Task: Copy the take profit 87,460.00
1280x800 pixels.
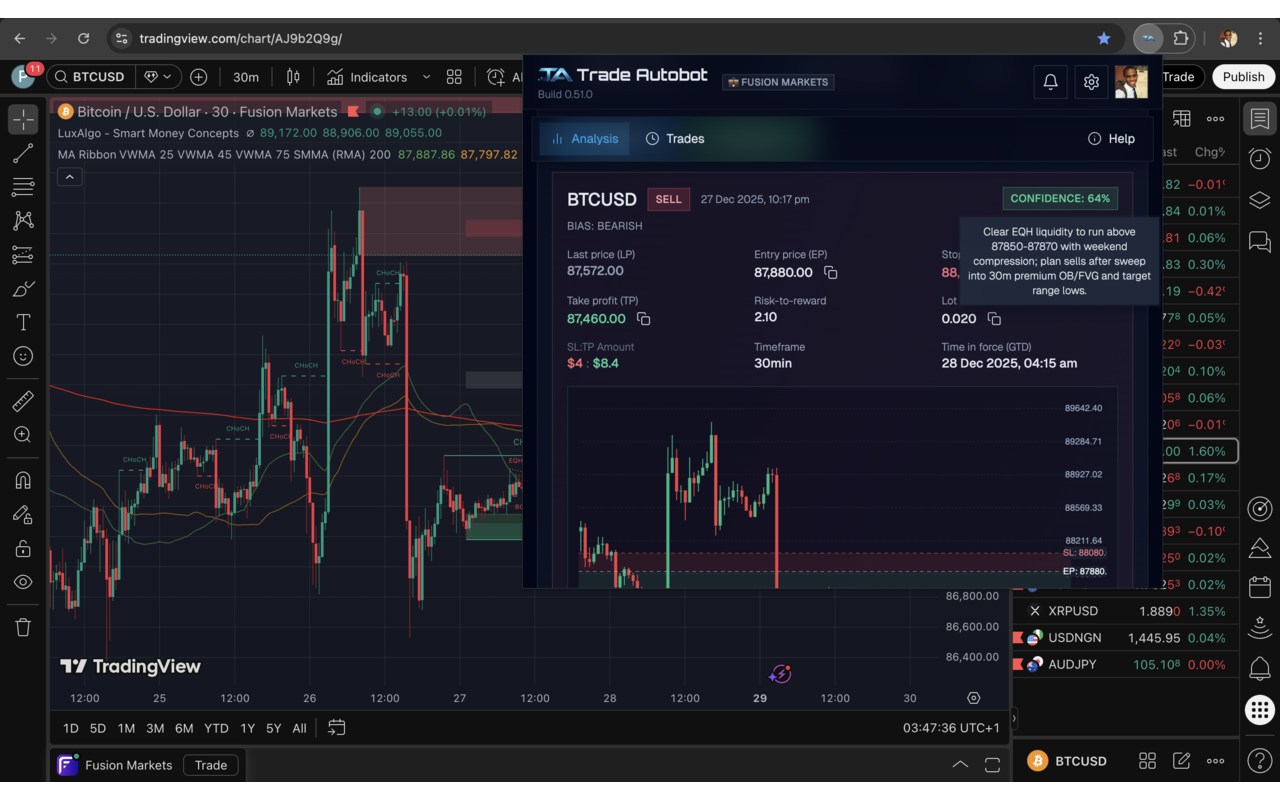Action: pyautogui.click(x=643, y=319)
